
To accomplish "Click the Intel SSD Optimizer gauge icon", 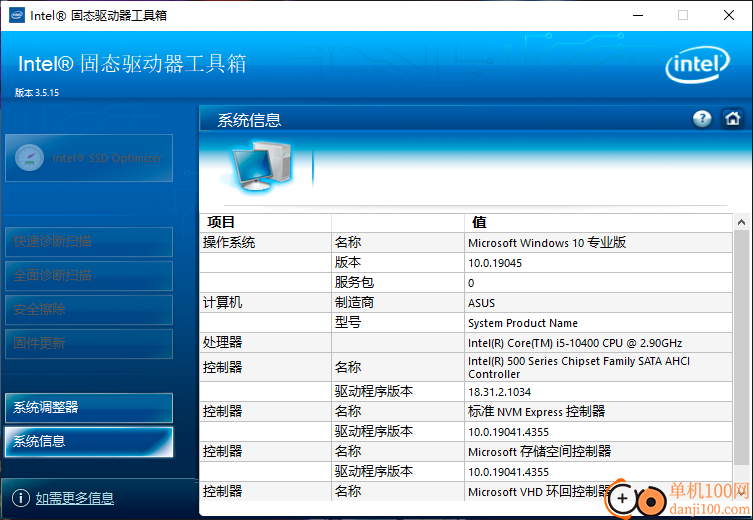I will (x=29, y=158).
